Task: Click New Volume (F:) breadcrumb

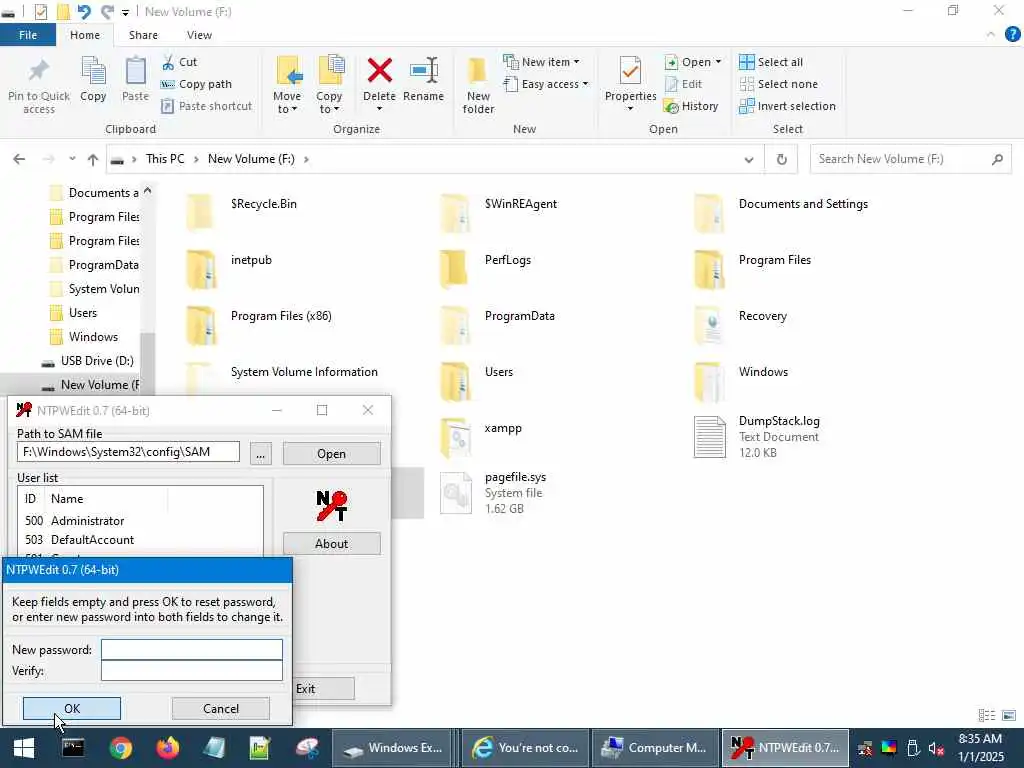Action: (x=251, y=159)
